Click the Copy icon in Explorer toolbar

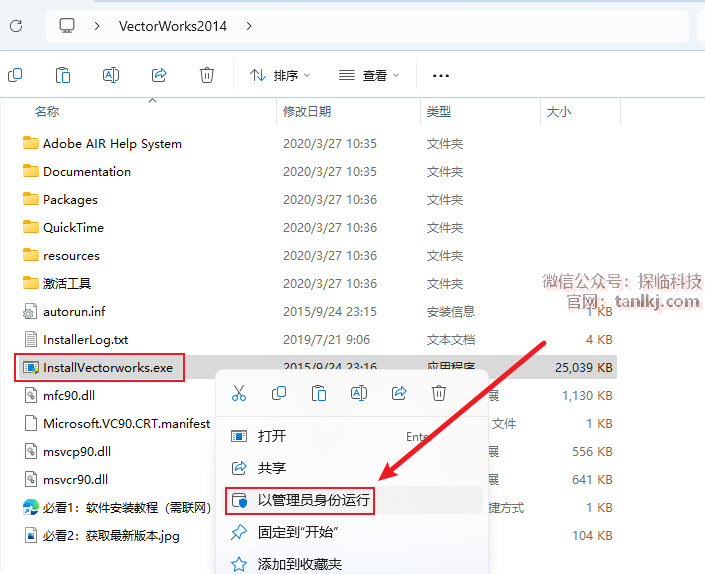15,75
